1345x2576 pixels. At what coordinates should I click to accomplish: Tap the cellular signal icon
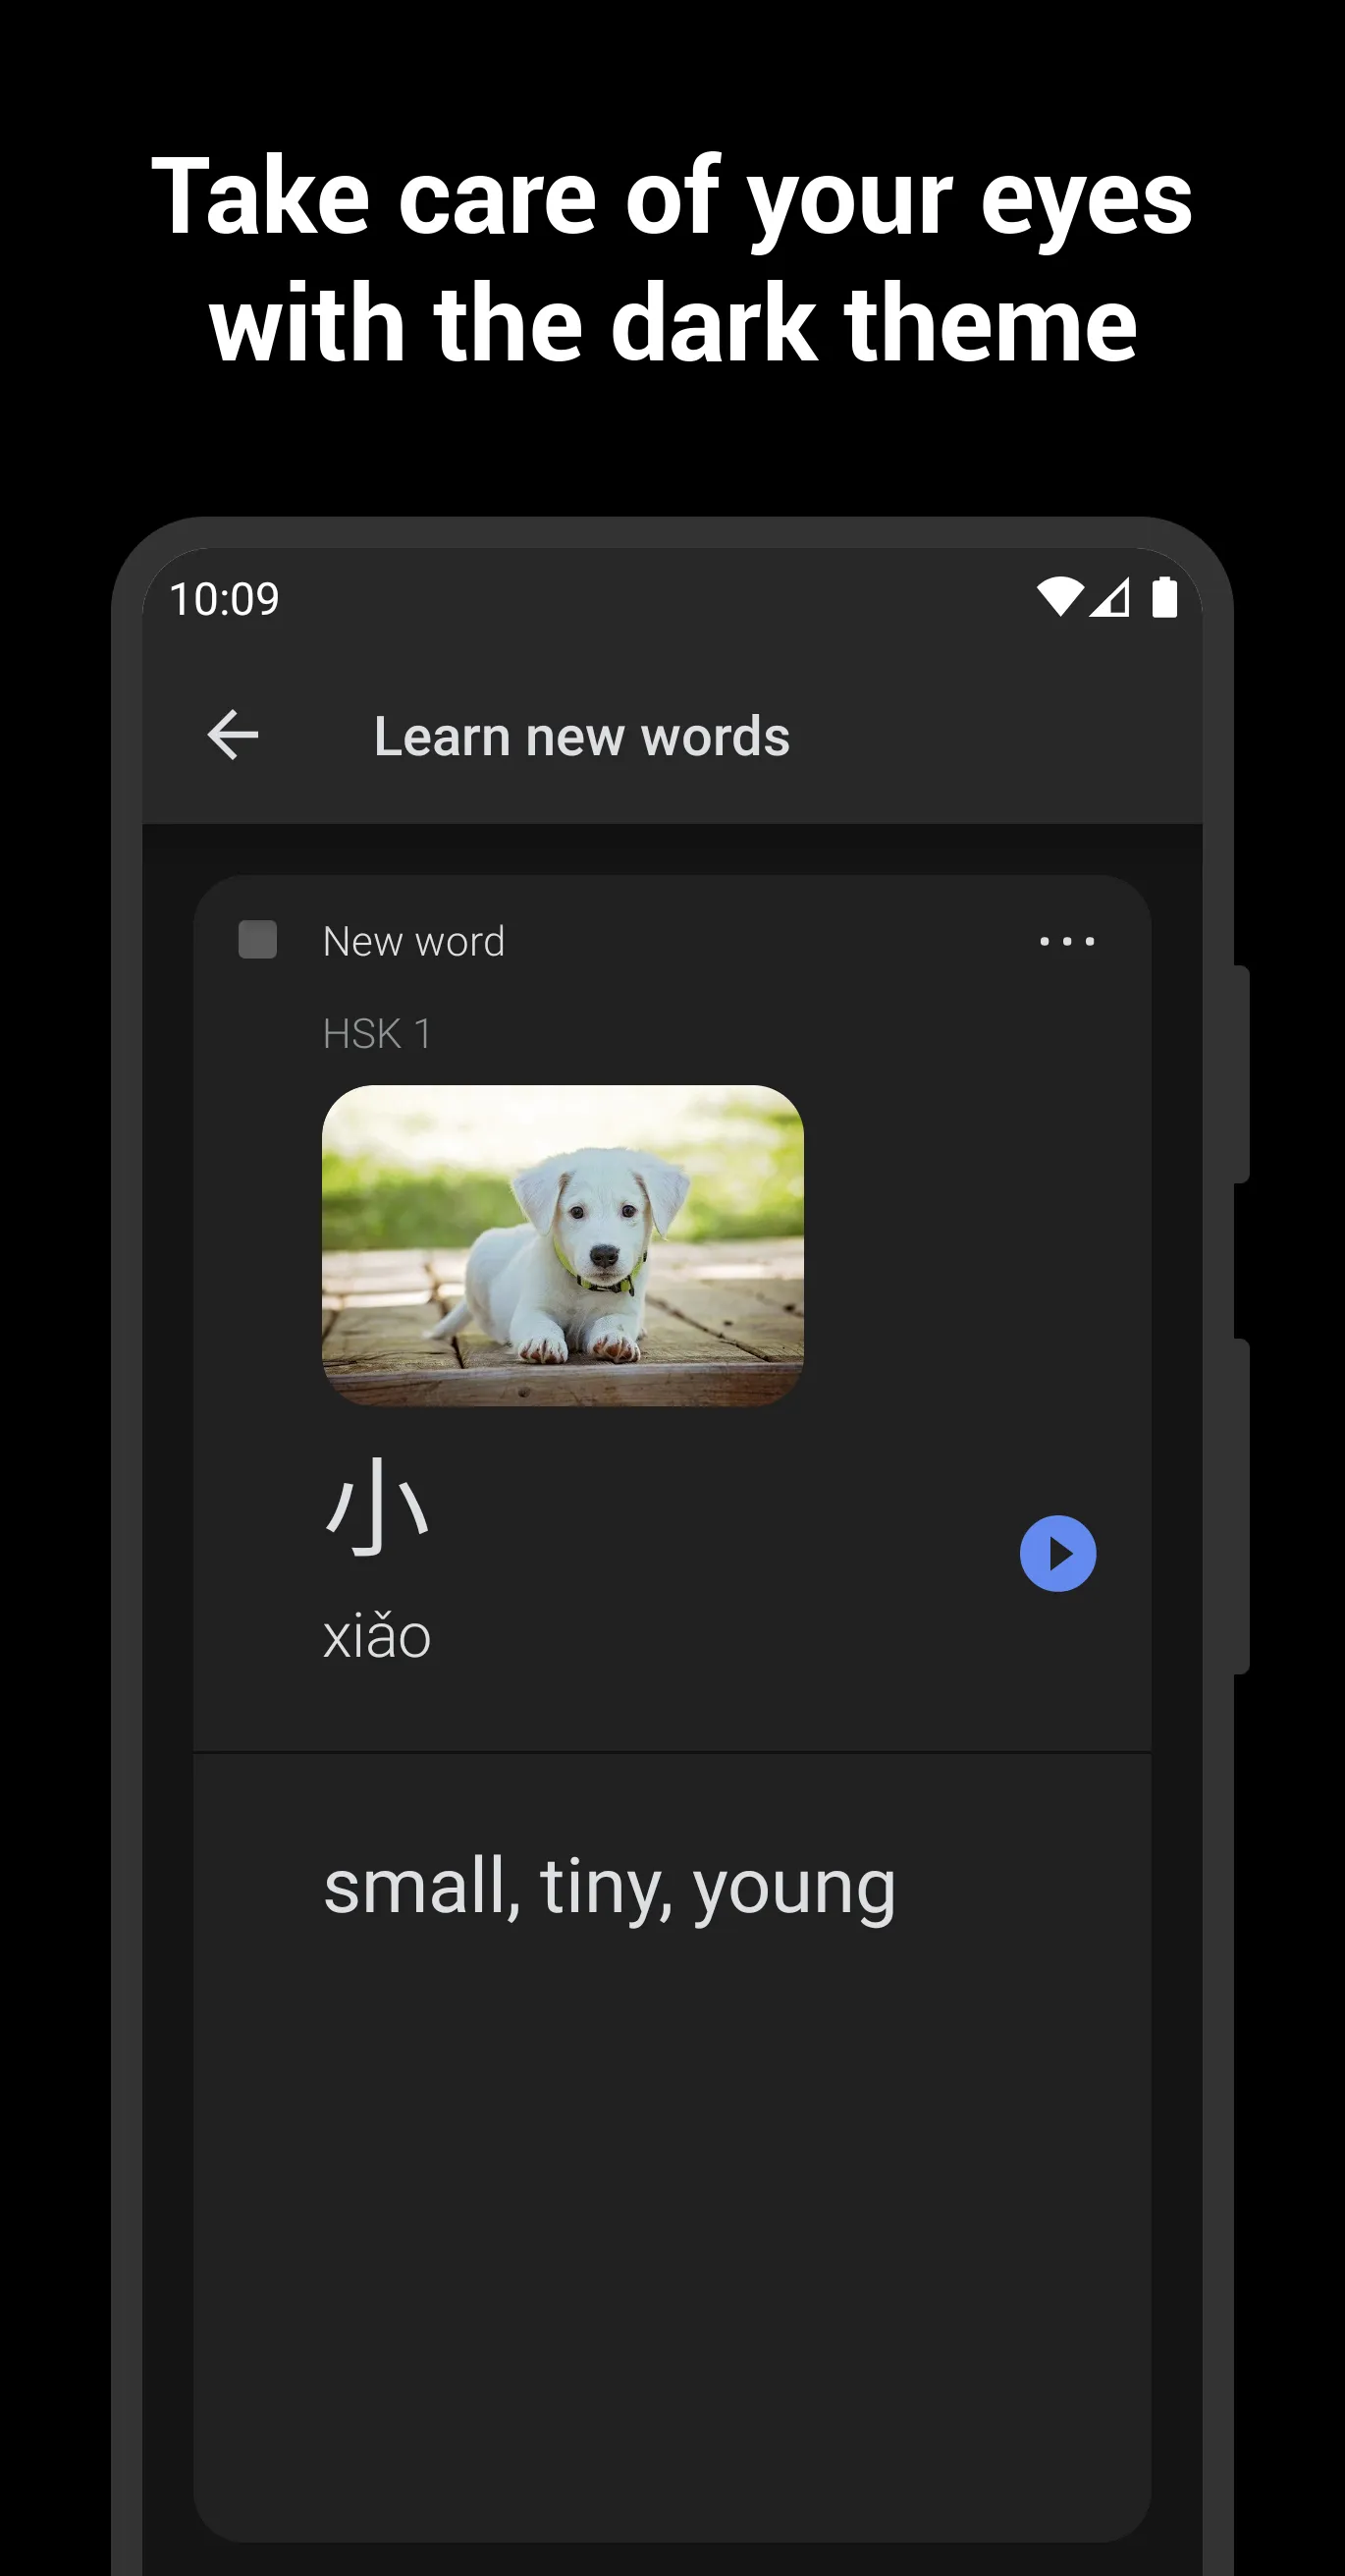coord(1110,597)
